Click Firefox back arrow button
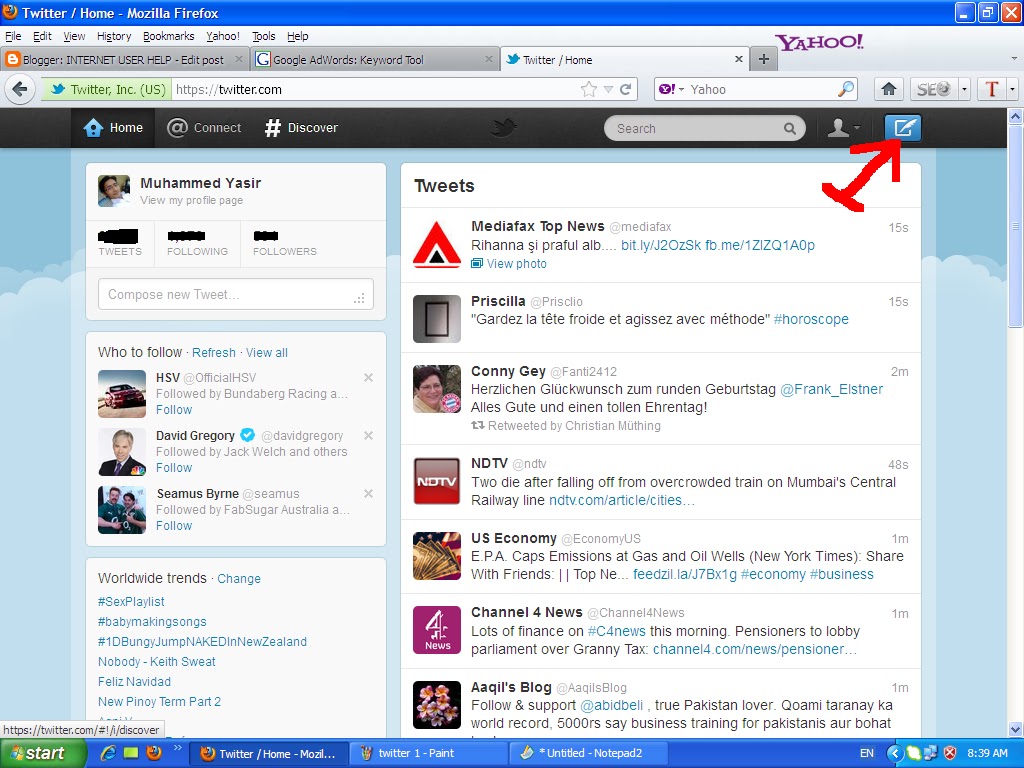Image resolution: width=1024 pixels, height=768 pixels. point(20,89)
